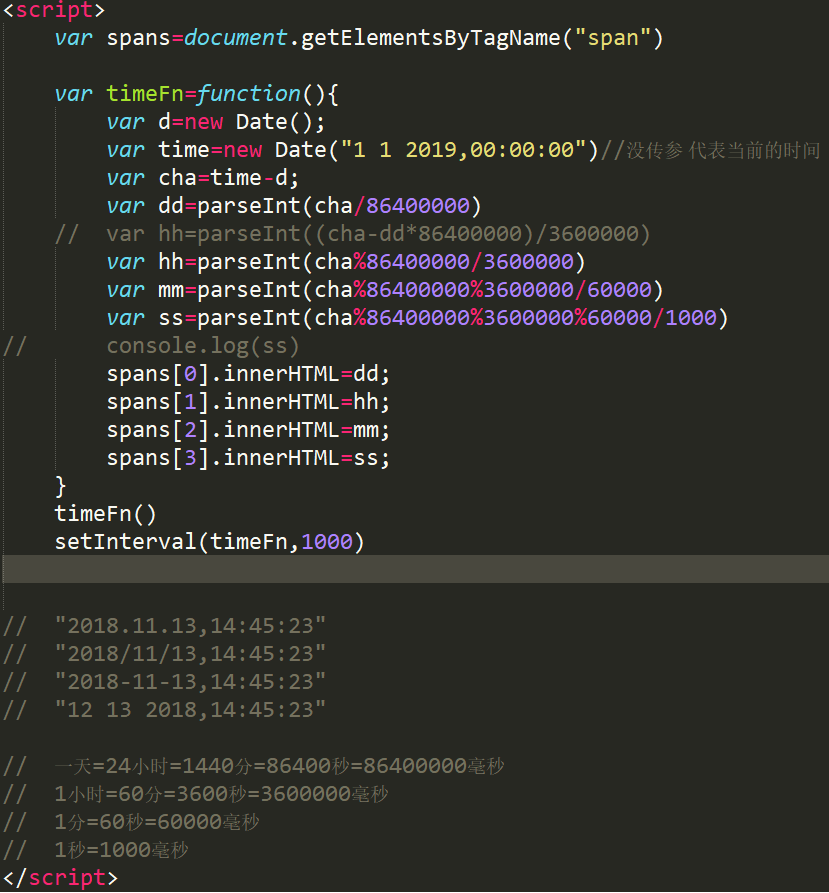The height and width of the screenshot is (893, 829).
Task: Click the Chinese comment after new Date
Action: (711, 151)
